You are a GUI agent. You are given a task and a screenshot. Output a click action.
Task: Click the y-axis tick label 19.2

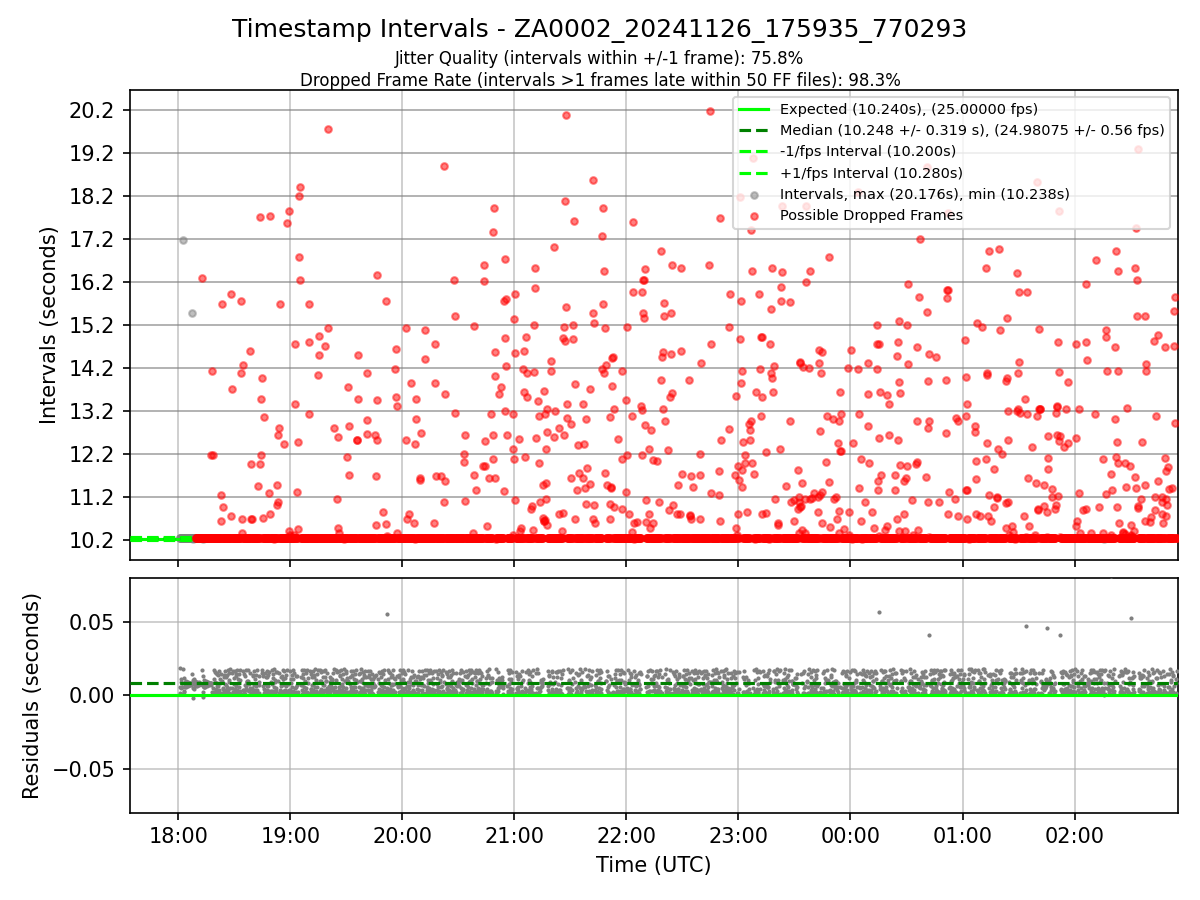pyautogui.click(x=92, y=153)
